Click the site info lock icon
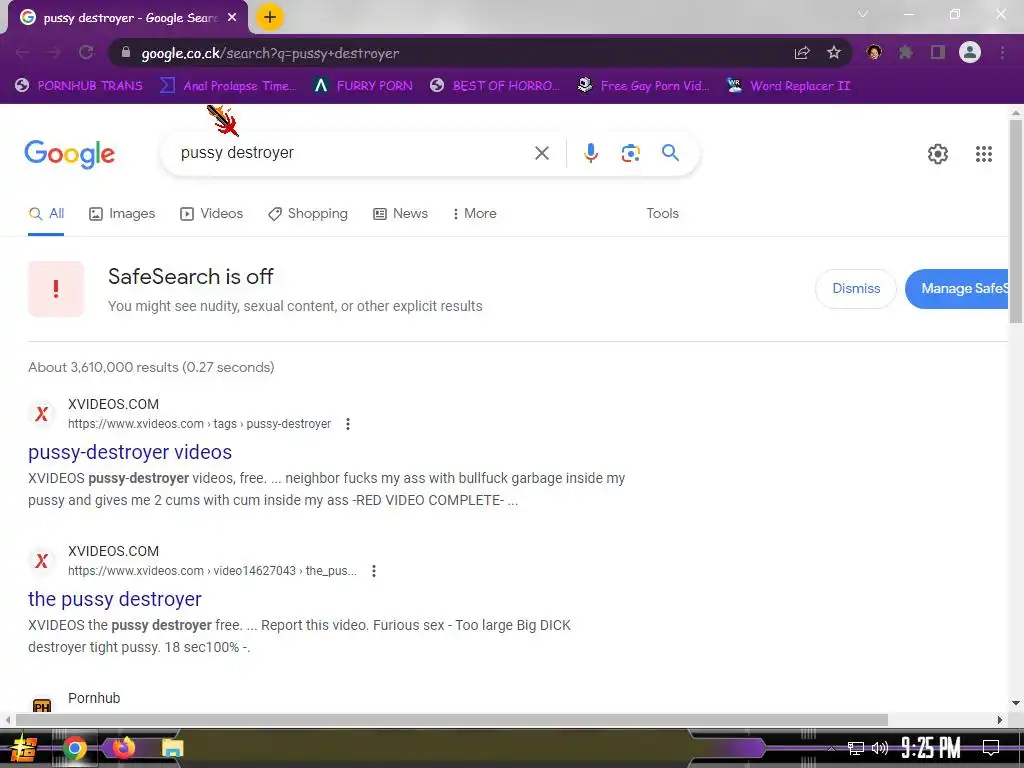 (126, 52)
